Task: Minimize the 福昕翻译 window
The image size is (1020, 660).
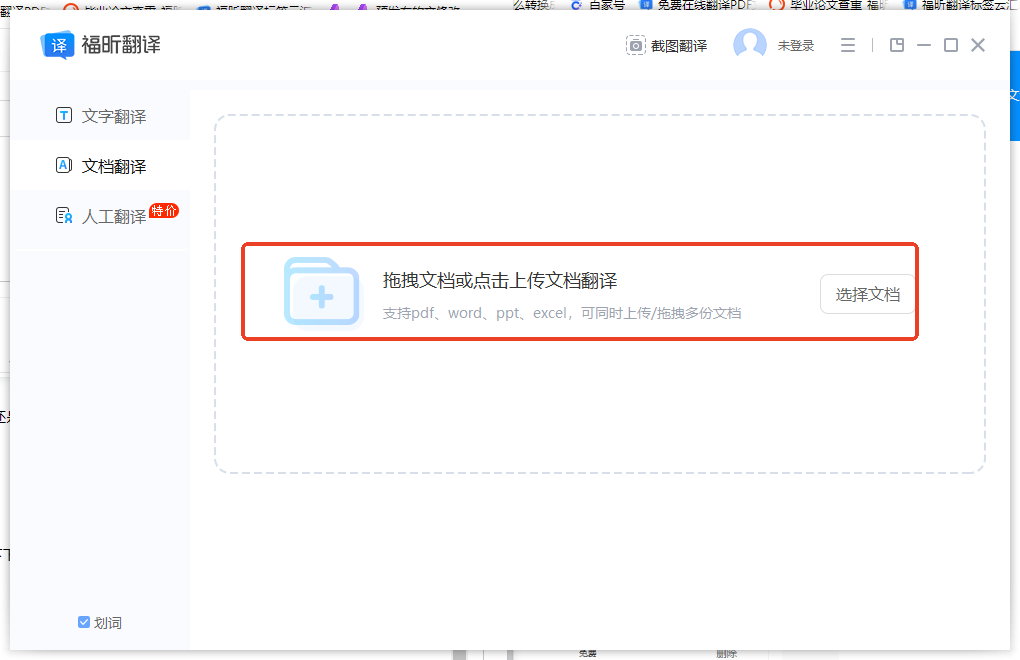Action: tap(924, 45)
